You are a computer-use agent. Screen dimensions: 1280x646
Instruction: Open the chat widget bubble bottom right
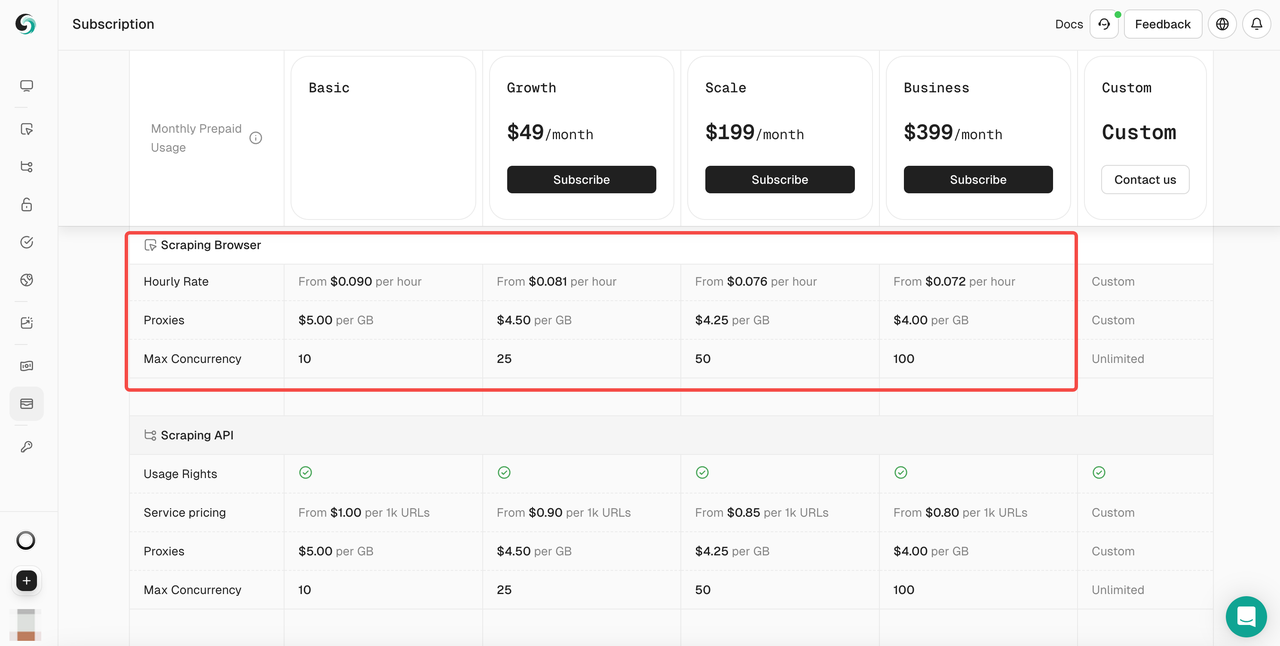pos(1246,617)
